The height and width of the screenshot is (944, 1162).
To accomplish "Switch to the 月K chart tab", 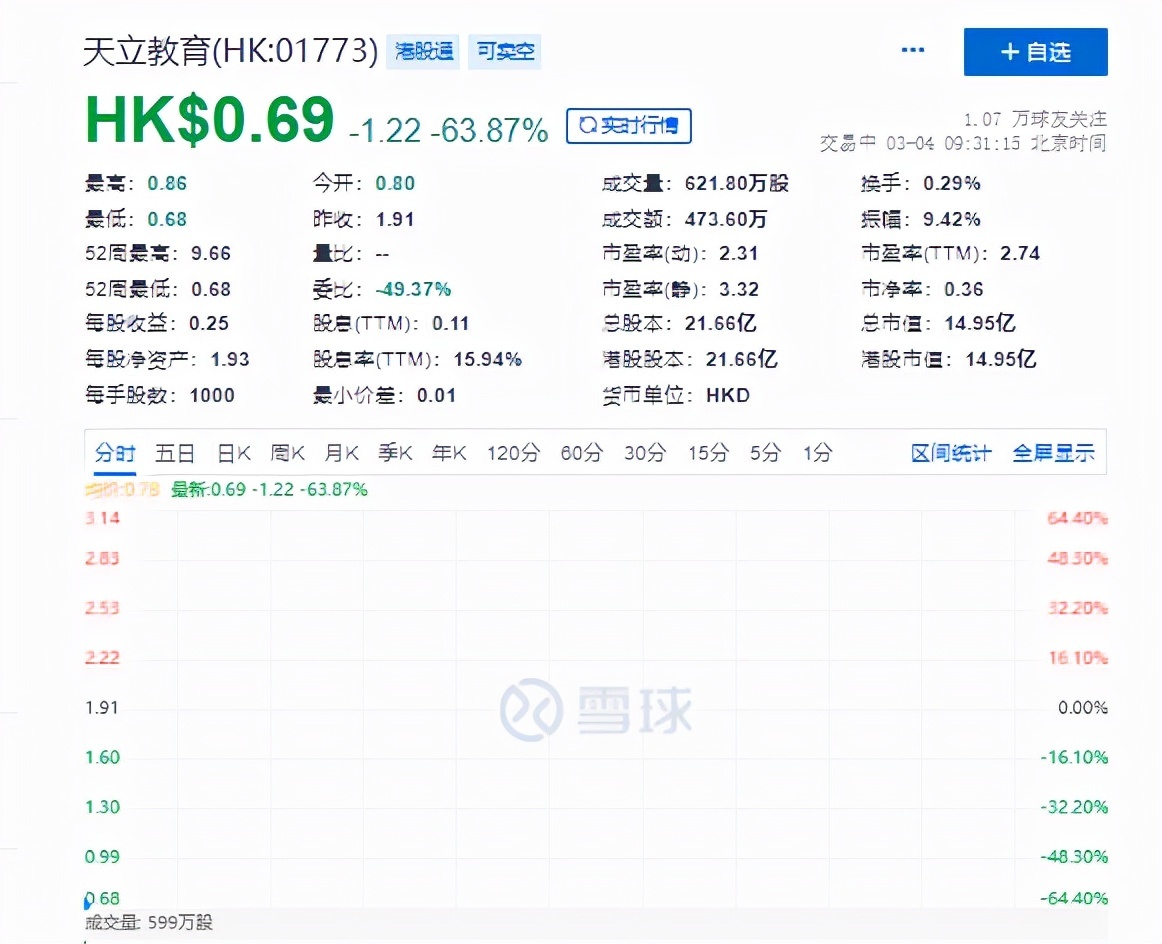I will 342,453.
